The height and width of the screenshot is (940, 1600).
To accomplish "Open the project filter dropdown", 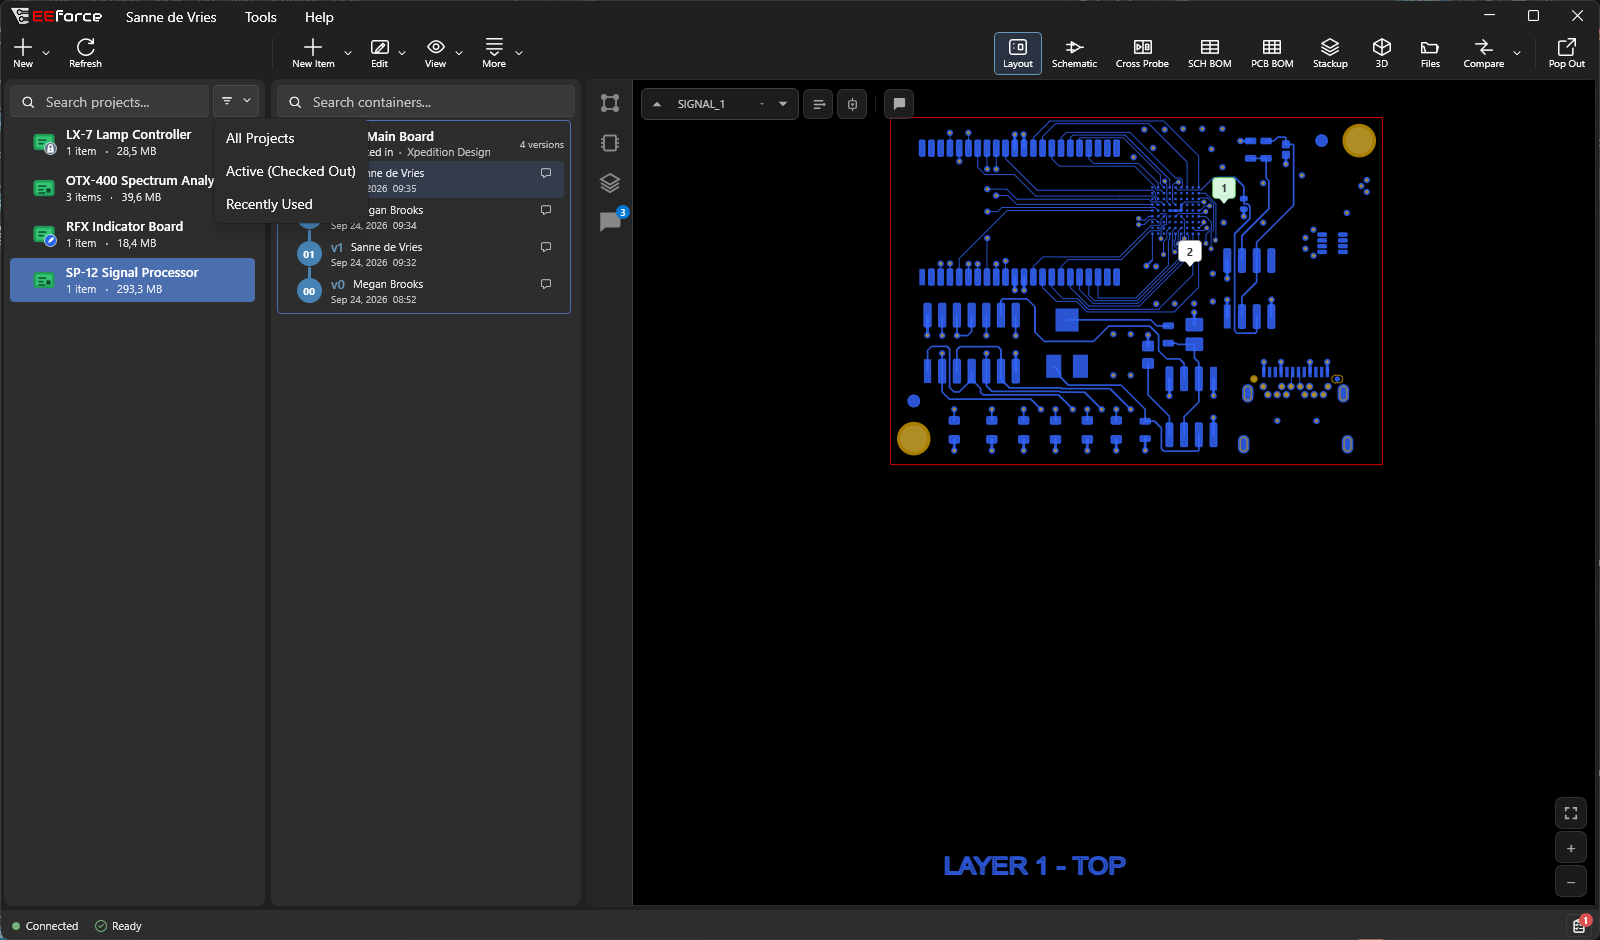I will 236,101.
